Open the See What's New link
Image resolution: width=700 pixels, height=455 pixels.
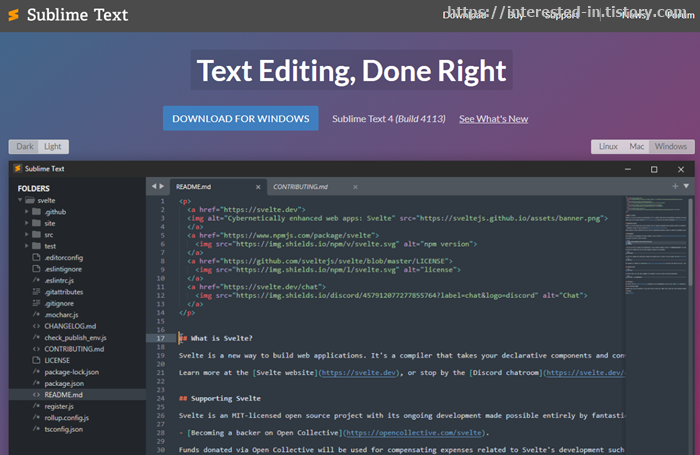(493, 119)
